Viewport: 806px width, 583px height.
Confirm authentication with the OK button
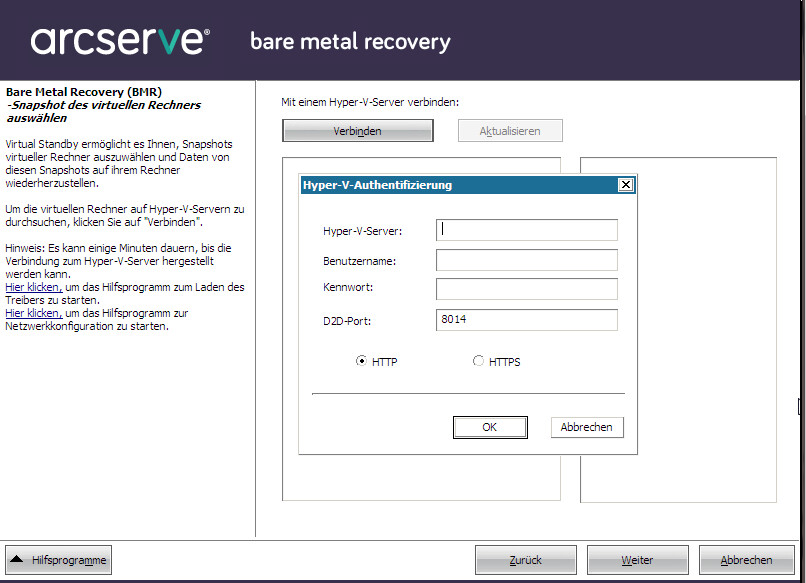point(490,426)
